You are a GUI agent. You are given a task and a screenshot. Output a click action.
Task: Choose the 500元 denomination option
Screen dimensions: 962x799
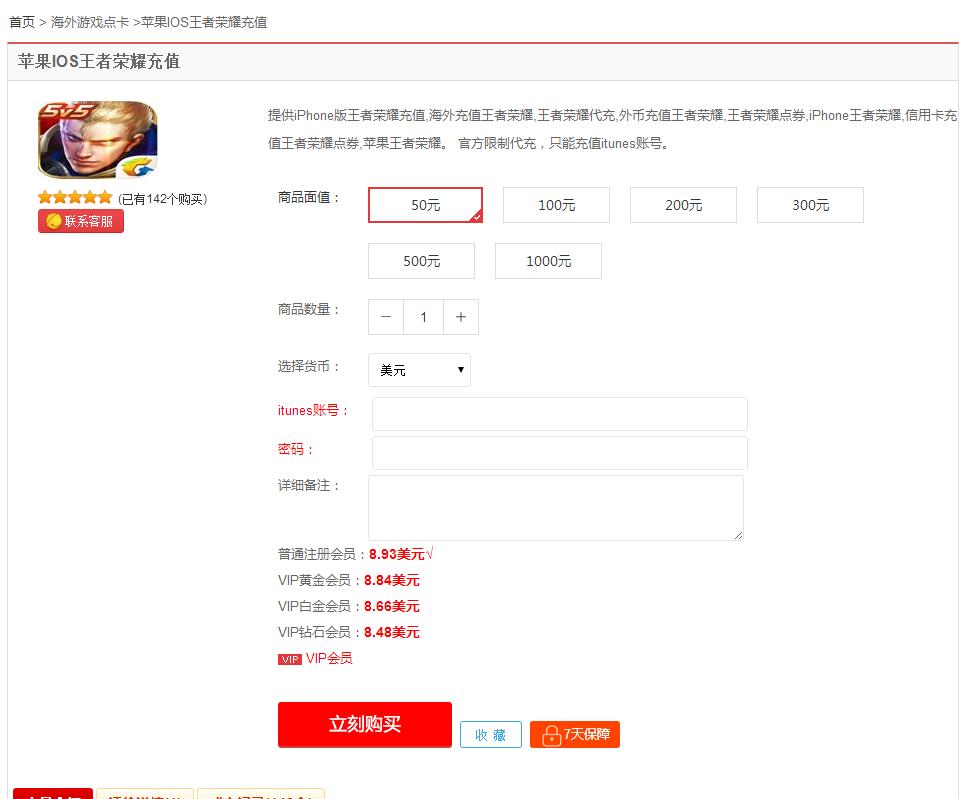click(x=421, y=261)
